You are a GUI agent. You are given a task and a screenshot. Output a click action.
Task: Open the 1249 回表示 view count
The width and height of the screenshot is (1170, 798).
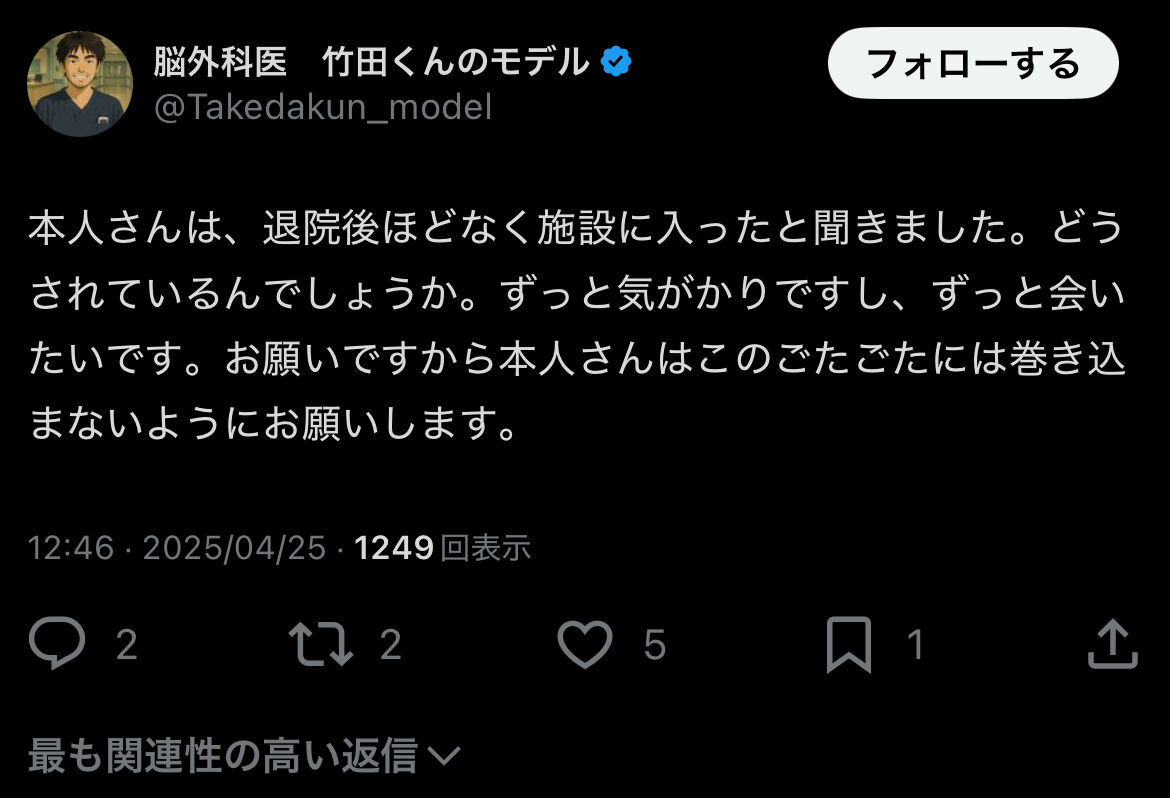(442, 548)
